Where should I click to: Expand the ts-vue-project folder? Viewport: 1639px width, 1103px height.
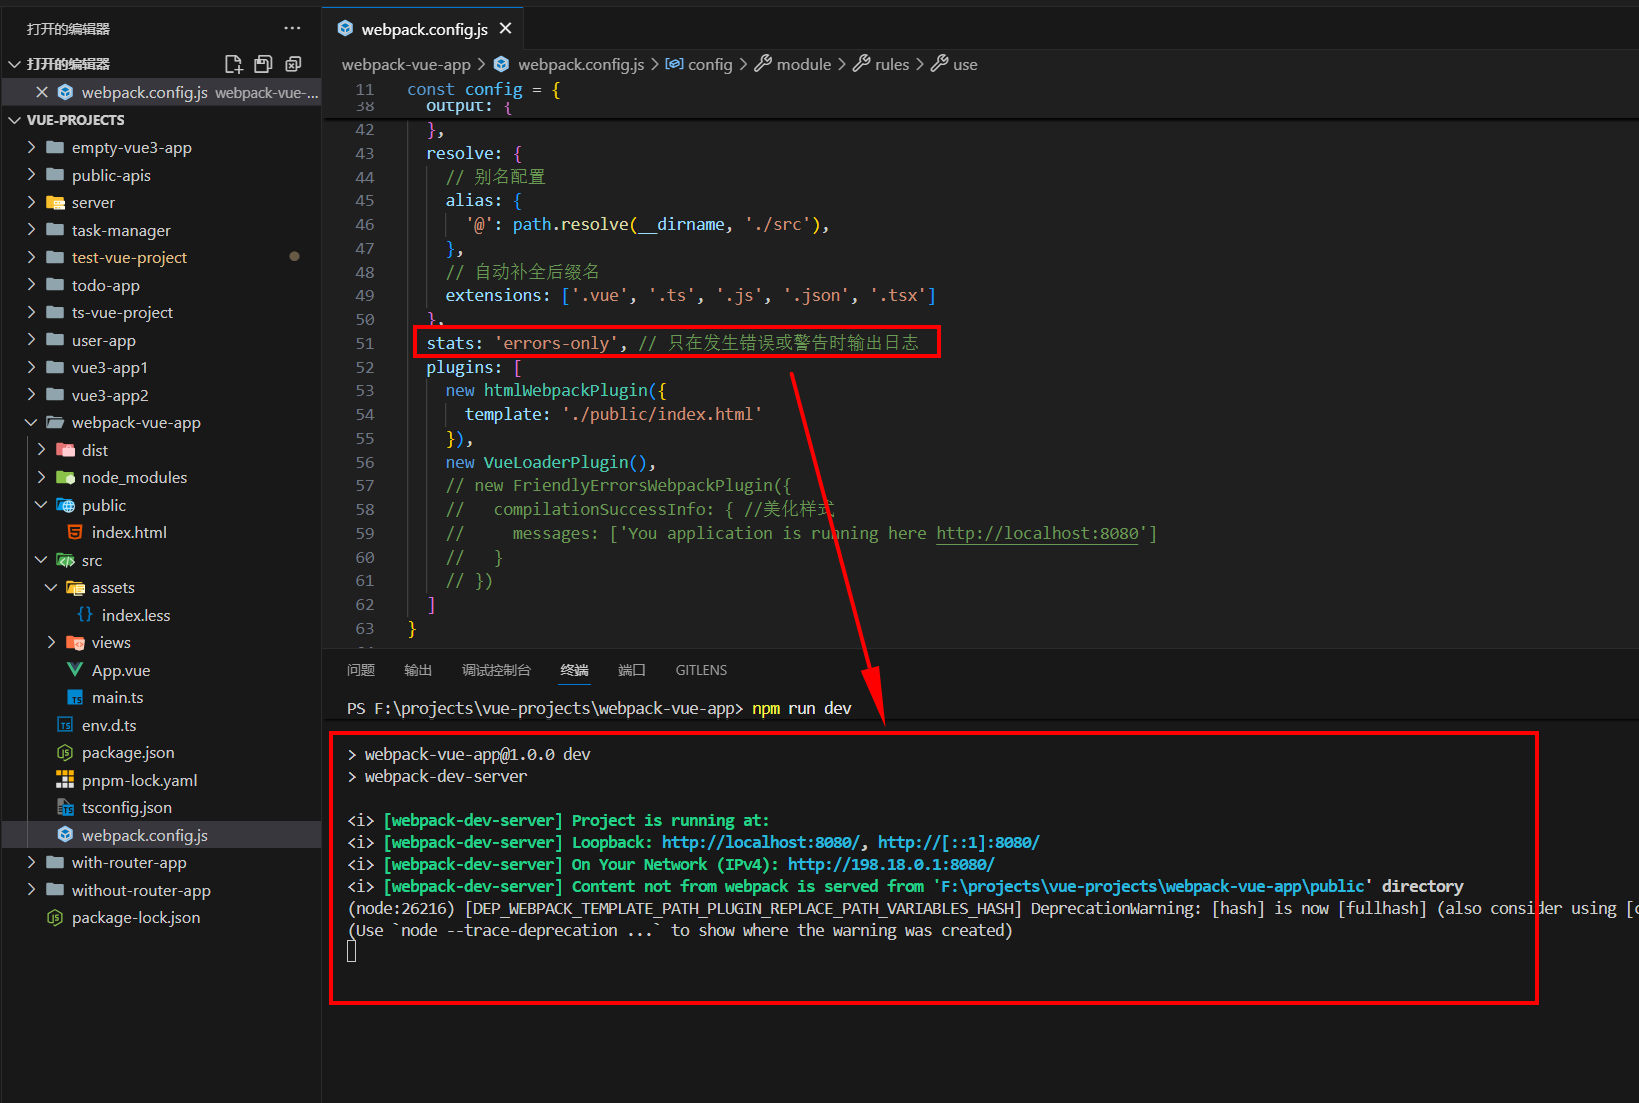(x=31, y=312)
